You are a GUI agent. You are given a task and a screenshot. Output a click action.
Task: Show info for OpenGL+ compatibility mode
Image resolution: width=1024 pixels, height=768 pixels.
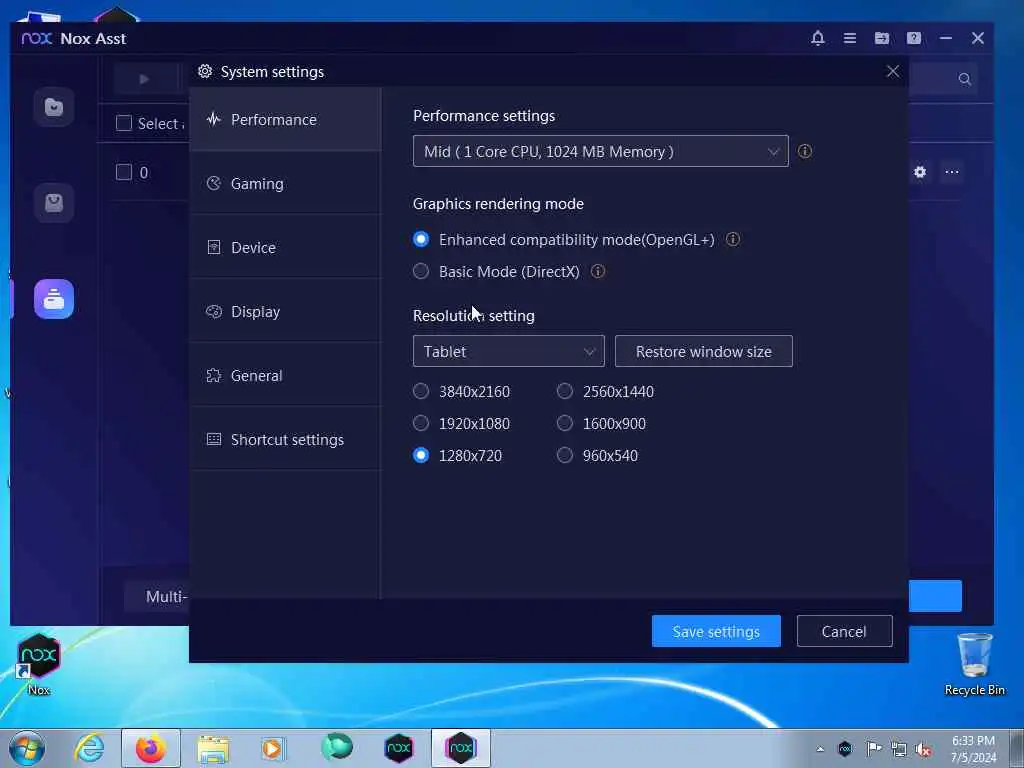click(733, 240)
